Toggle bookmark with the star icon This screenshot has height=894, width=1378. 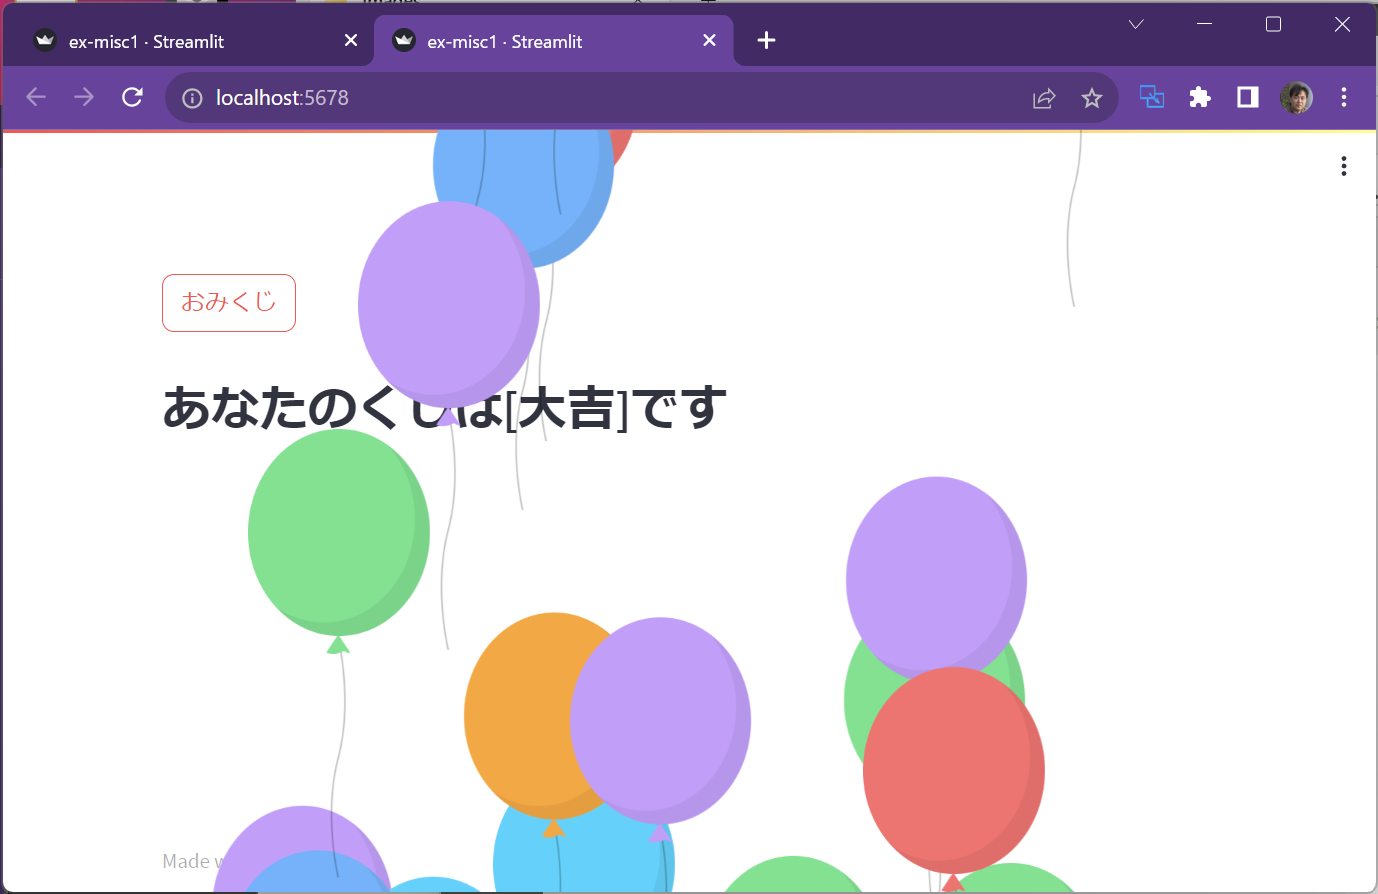coord(1091,97)
